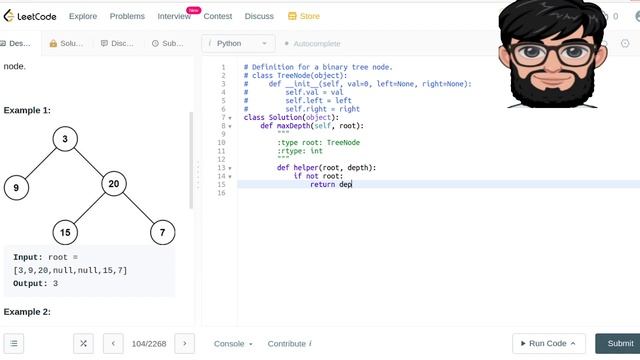Open the Python language dropdown
The image size is (640, 360).
point(238,43)
